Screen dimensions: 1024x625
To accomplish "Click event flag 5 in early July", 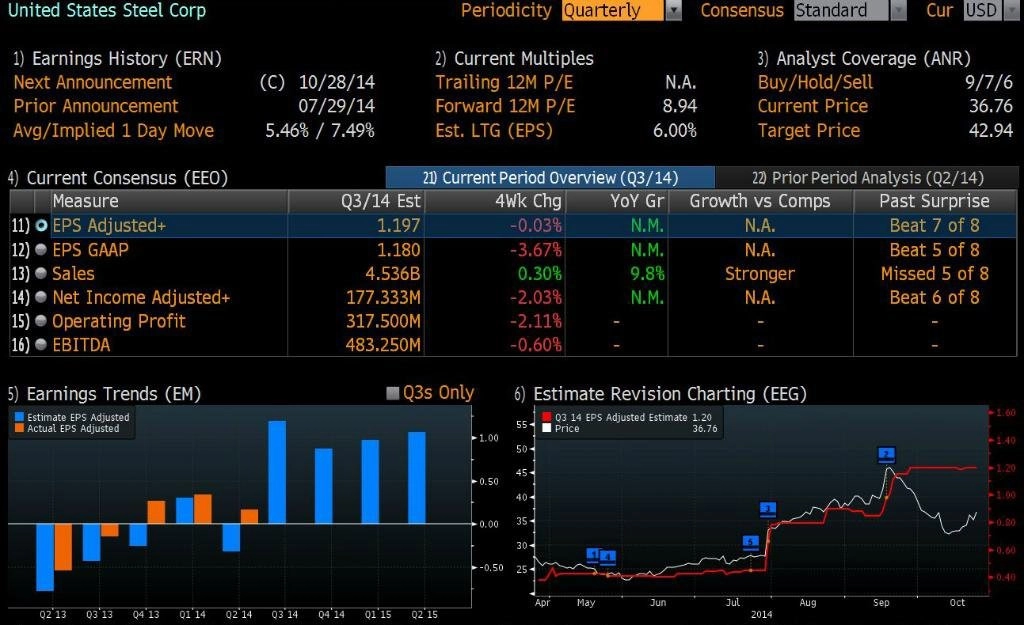I will 751,542.
